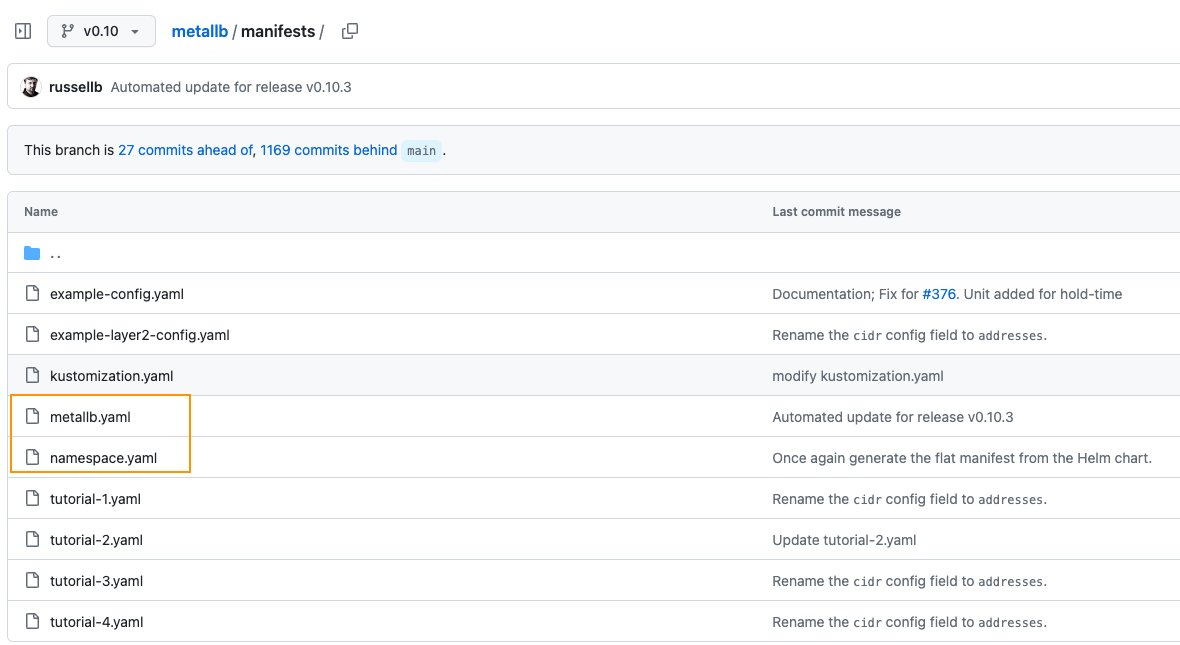Open the '..' parent directory entry
The height and width of the screenshot is (645, 1180).
(56, 254)
